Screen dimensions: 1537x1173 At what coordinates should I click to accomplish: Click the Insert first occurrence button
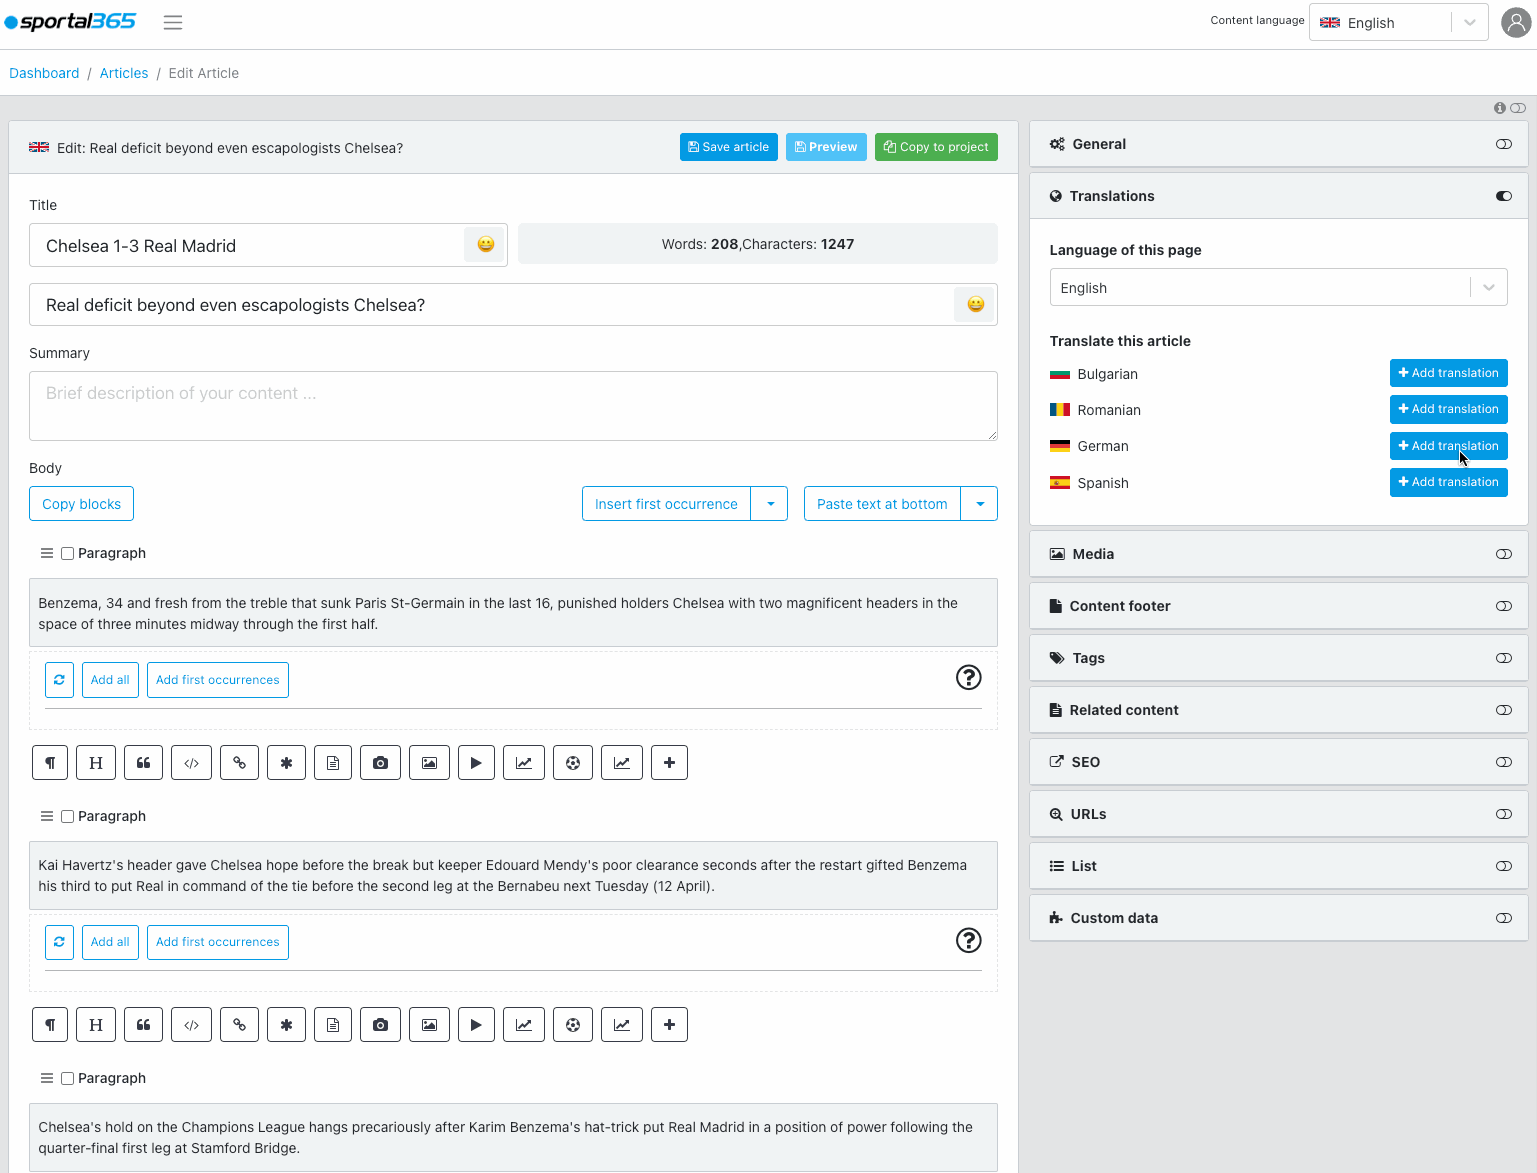(x=667, y=504)
